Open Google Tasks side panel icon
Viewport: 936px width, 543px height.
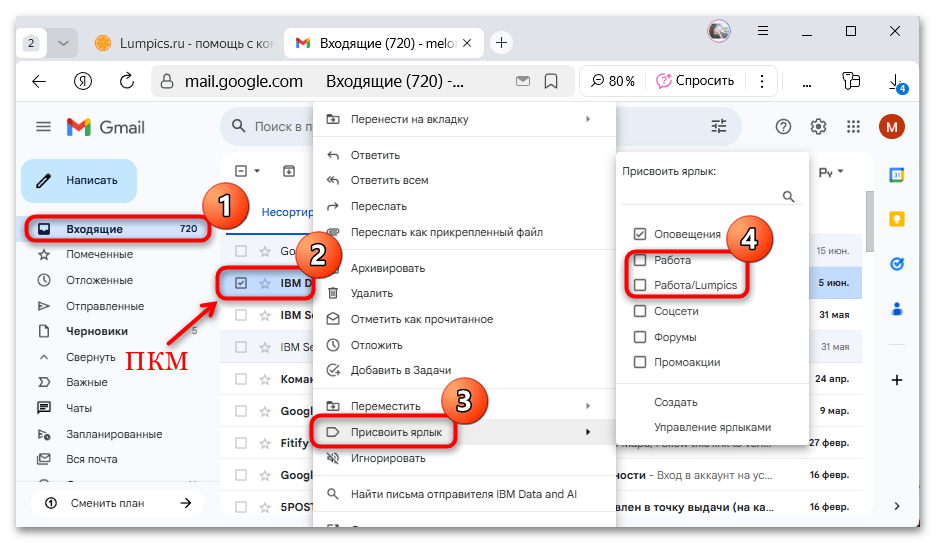click(x=897, y=264)
